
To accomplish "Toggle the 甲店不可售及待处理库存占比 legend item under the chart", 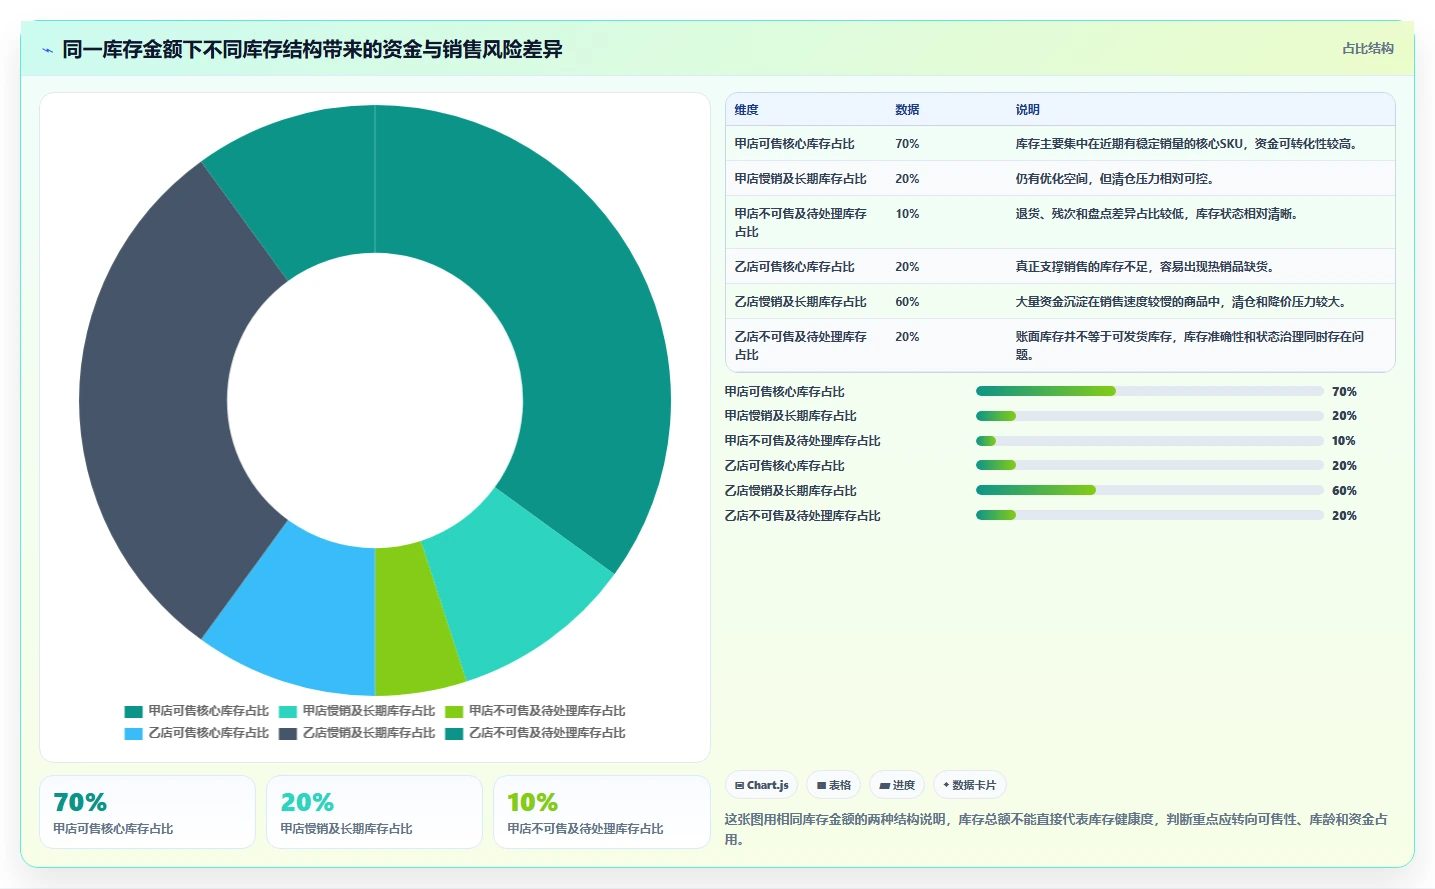I will (x=535, y=711).
